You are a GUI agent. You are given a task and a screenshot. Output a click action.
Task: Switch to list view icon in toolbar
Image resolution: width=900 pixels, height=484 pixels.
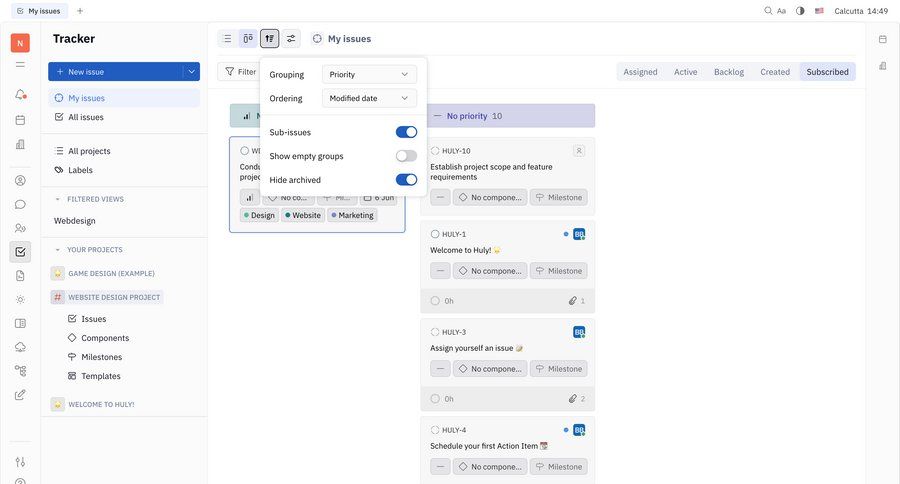[x=227, y=39]
